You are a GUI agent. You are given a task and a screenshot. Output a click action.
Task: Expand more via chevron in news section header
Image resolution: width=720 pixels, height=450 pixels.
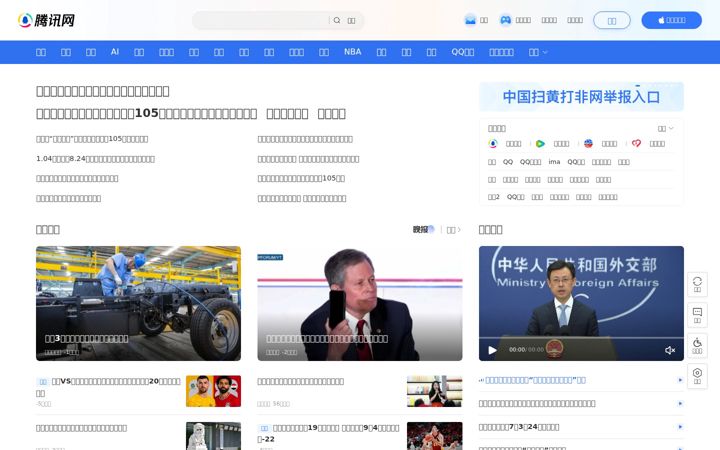tap(454, 230)
